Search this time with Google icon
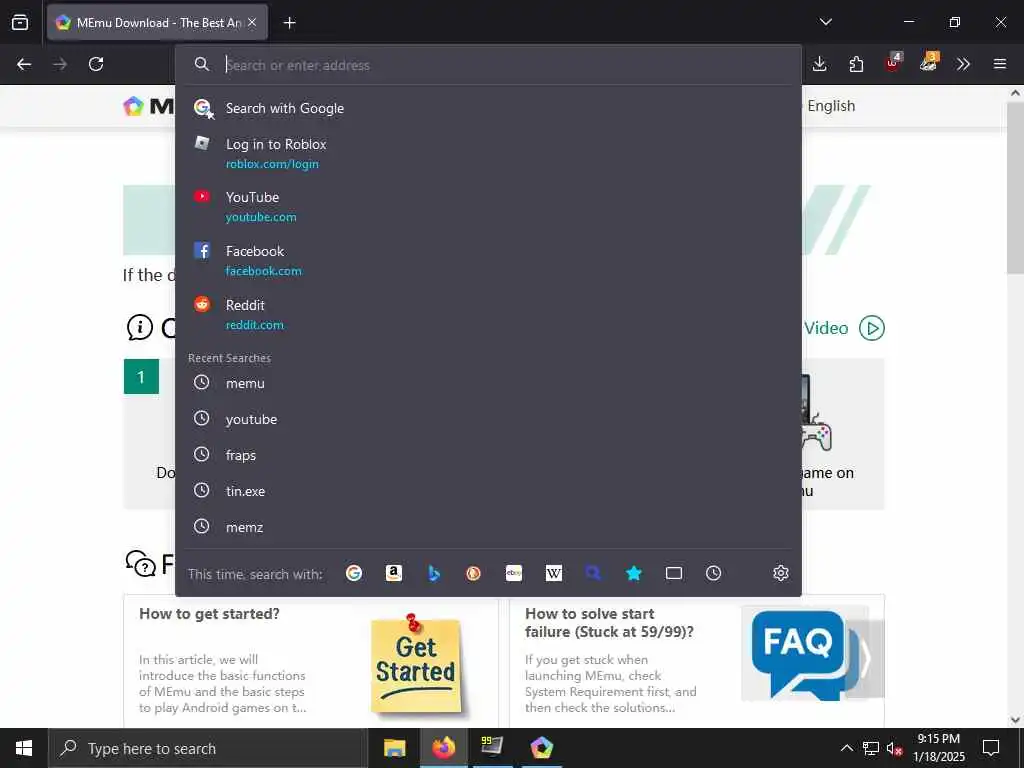Viewport: 1024px width, 768px height. pos(354,573)
